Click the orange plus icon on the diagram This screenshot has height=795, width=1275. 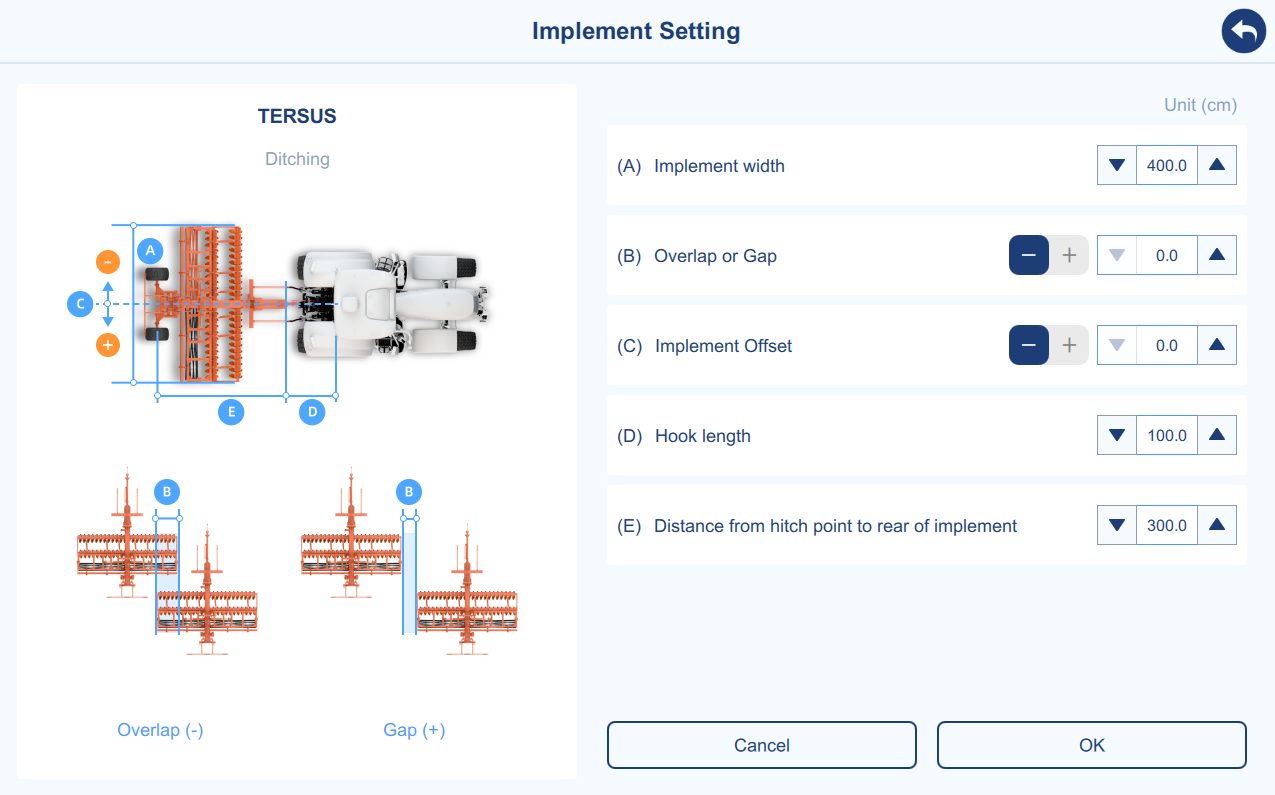(108, 345)
